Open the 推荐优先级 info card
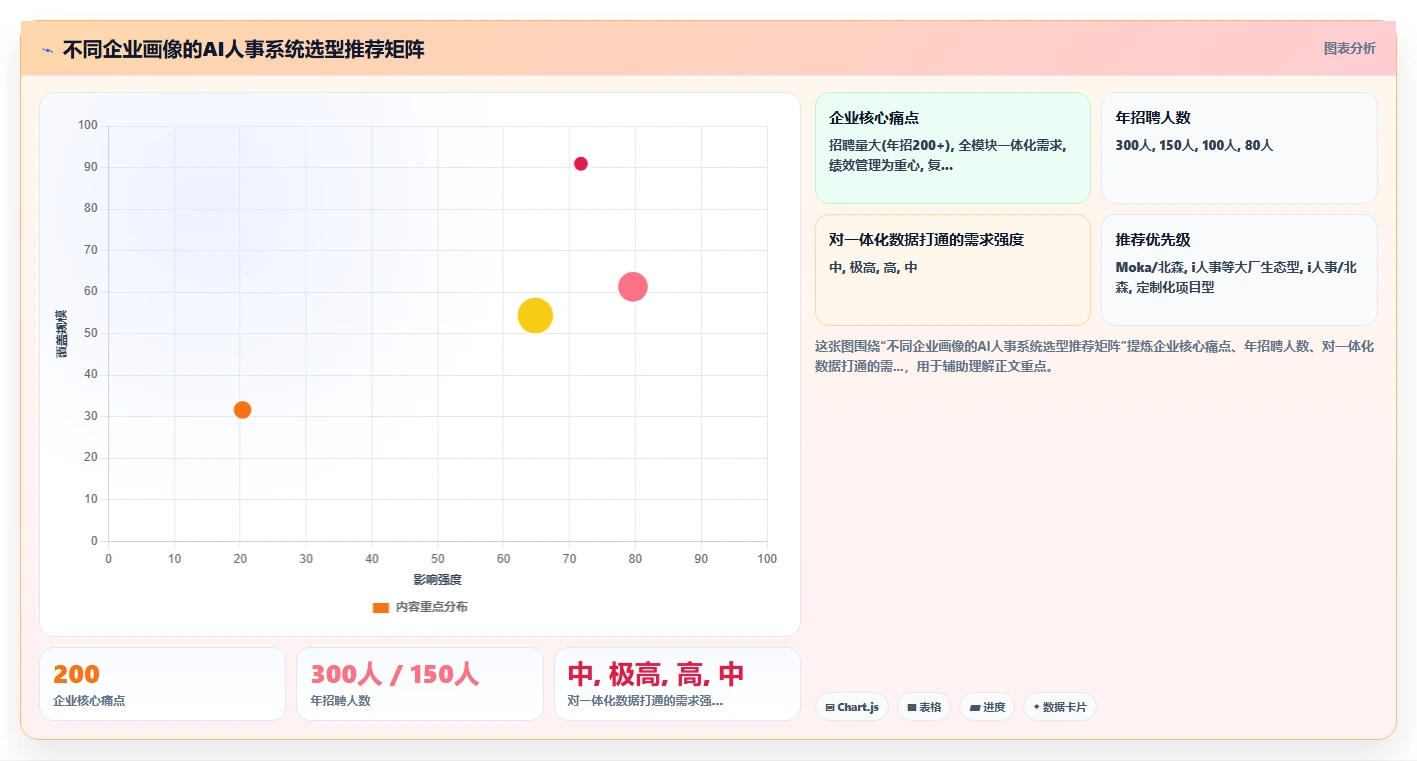This screenshot has height=761, width=1417. pos(1239,270)
